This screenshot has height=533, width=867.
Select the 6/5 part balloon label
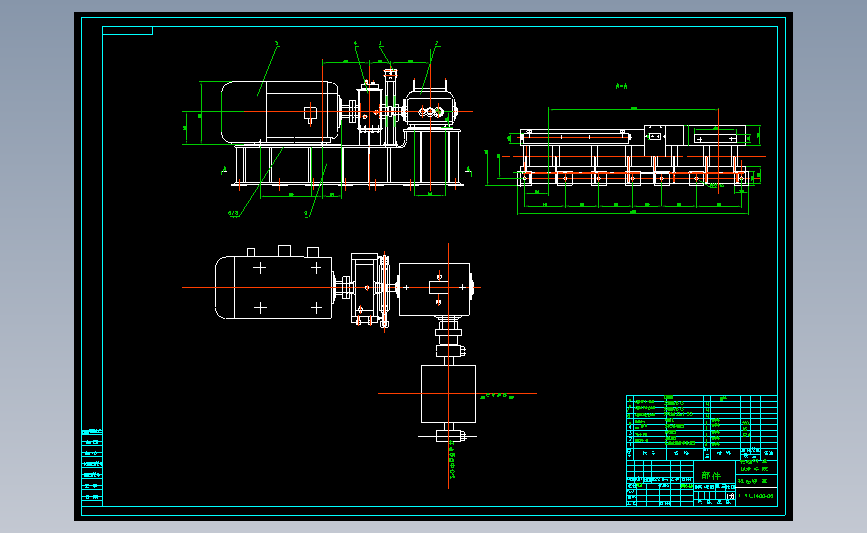[233, 213]
